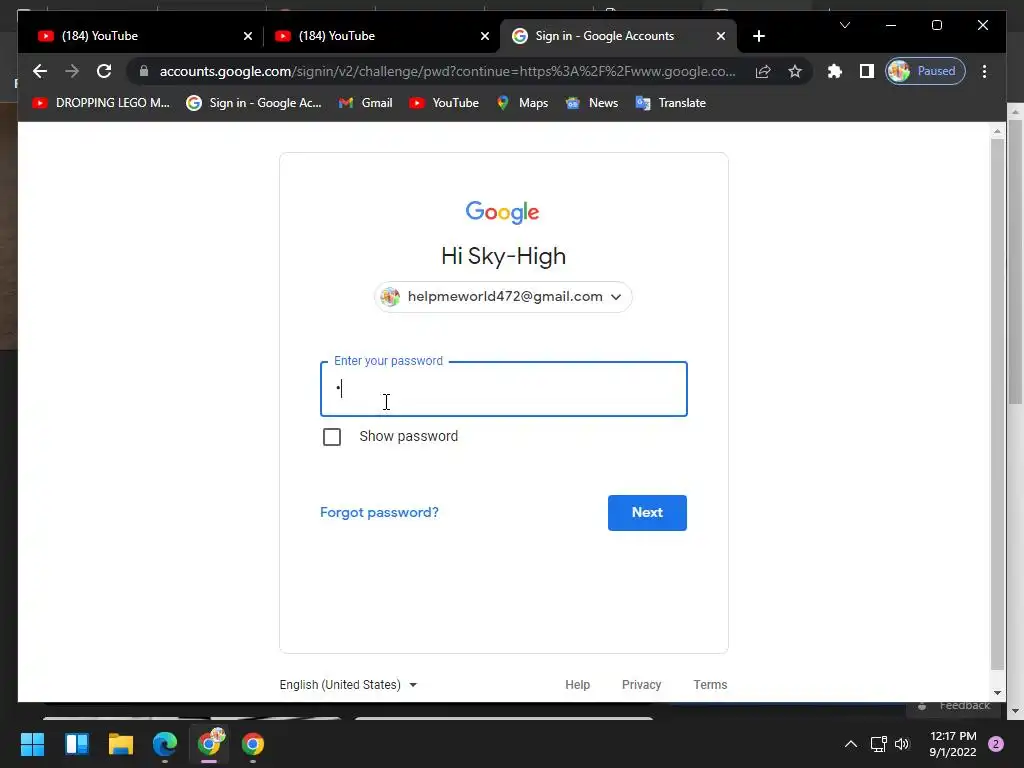Screen dimensions: 1024x768
Task: Open the Gmail bookmark
Action: coord(366,103)
